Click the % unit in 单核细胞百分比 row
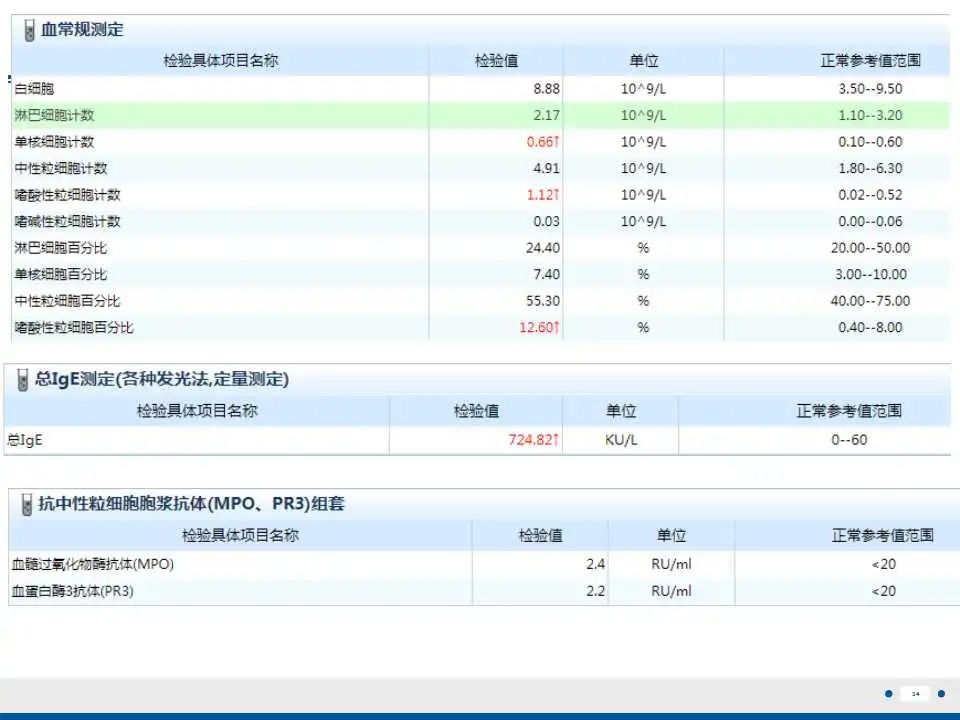The width and height of the screenshot is (960, 720). 643,274
